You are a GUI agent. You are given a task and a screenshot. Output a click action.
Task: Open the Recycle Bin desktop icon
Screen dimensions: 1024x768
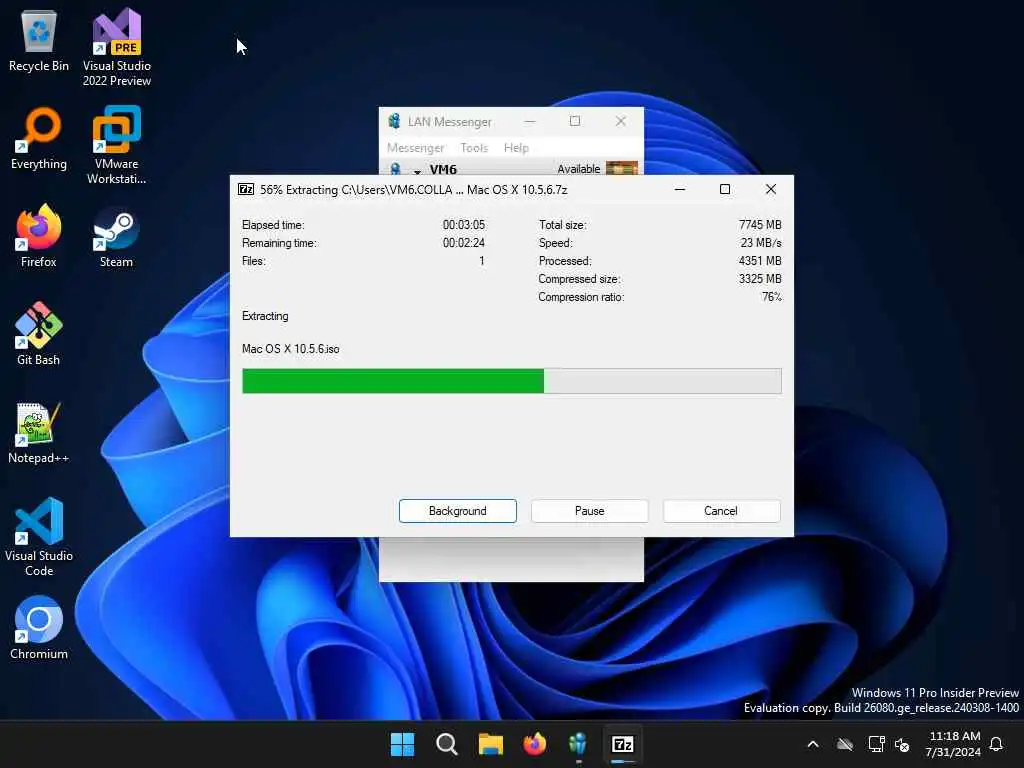[39, 40]
